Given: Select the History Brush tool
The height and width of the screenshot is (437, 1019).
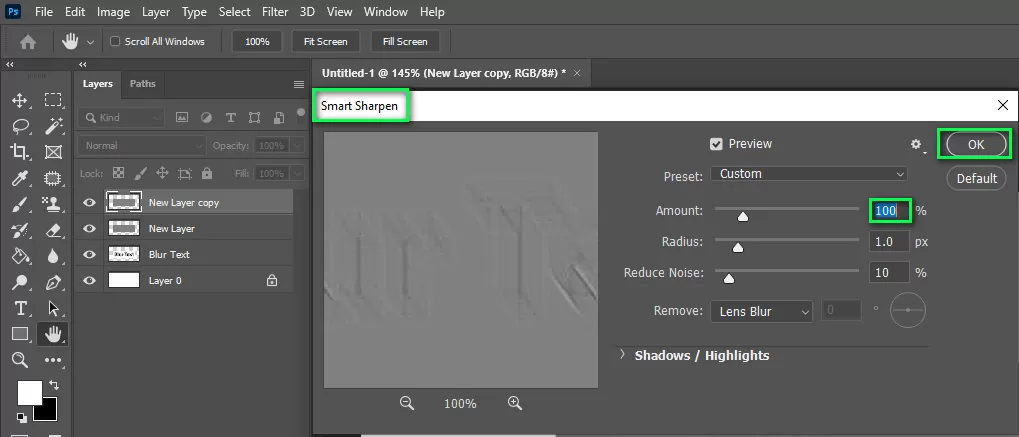Looking at the screenshot, I should [19, 230].
